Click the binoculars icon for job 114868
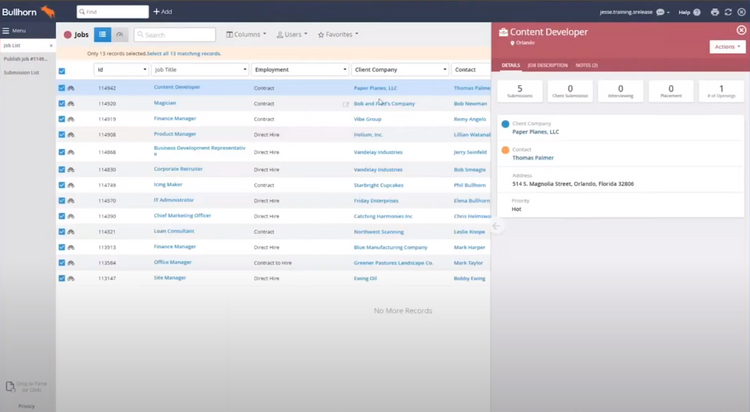The height and width of the screenshot is (412, 750). [71, 152]
